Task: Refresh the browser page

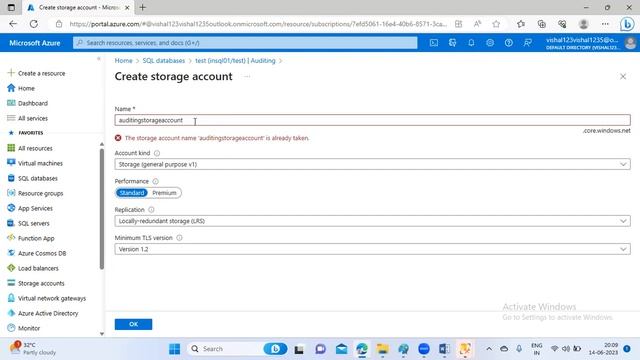Action: (x=33, y=24)
